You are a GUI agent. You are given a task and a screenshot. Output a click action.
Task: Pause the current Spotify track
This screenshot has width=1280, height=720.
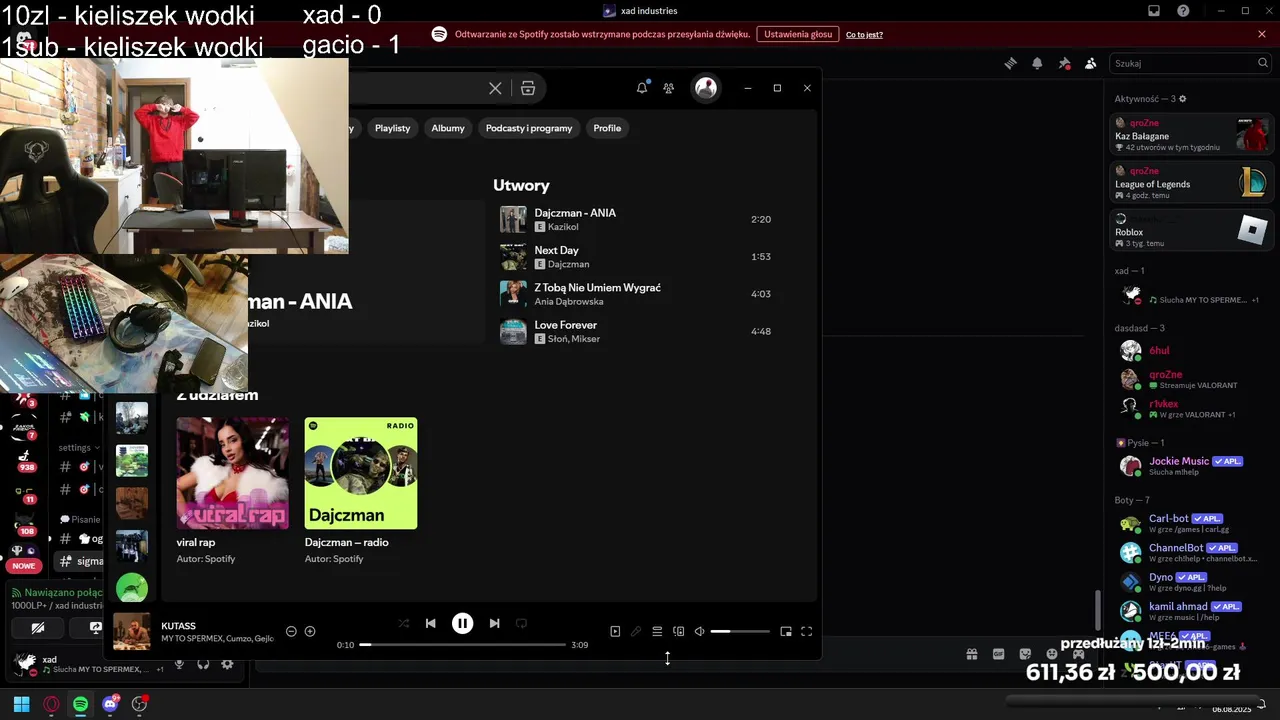point(462,623)
